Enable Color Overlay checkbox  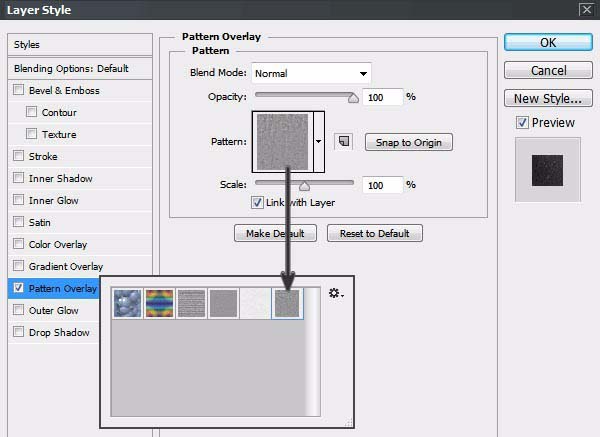click(18, 244)
